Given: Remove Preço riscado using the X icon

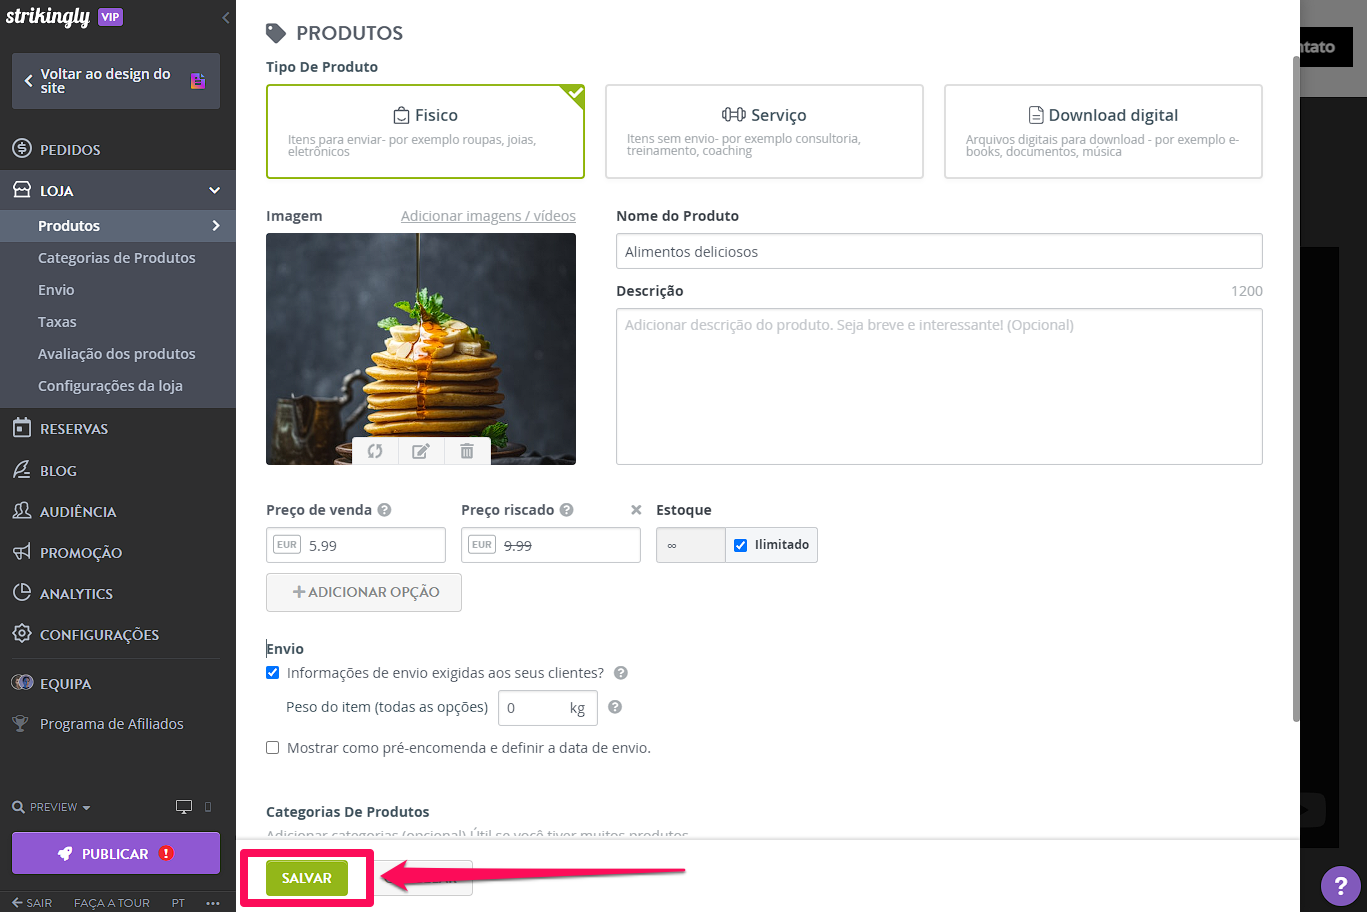Looking at the screenshot, I should [x=636, y=510].
